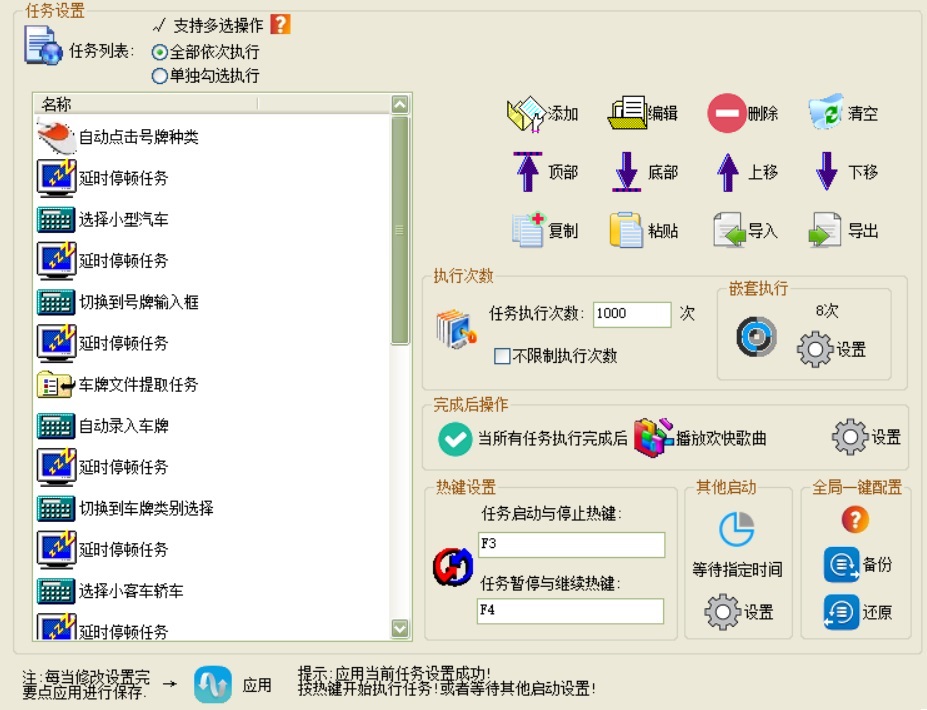Select 车牌文件提取任务 in the task list

pos(138,385)
